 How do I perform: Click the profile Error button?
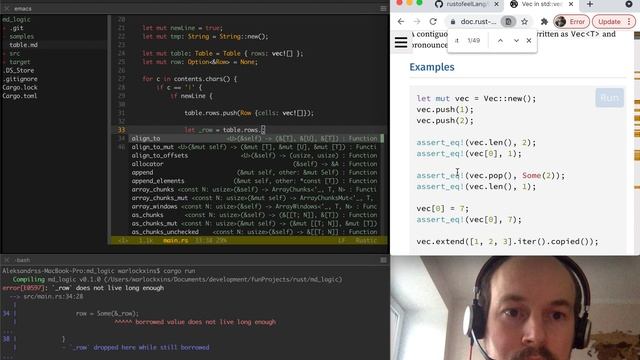coord(571,22)
